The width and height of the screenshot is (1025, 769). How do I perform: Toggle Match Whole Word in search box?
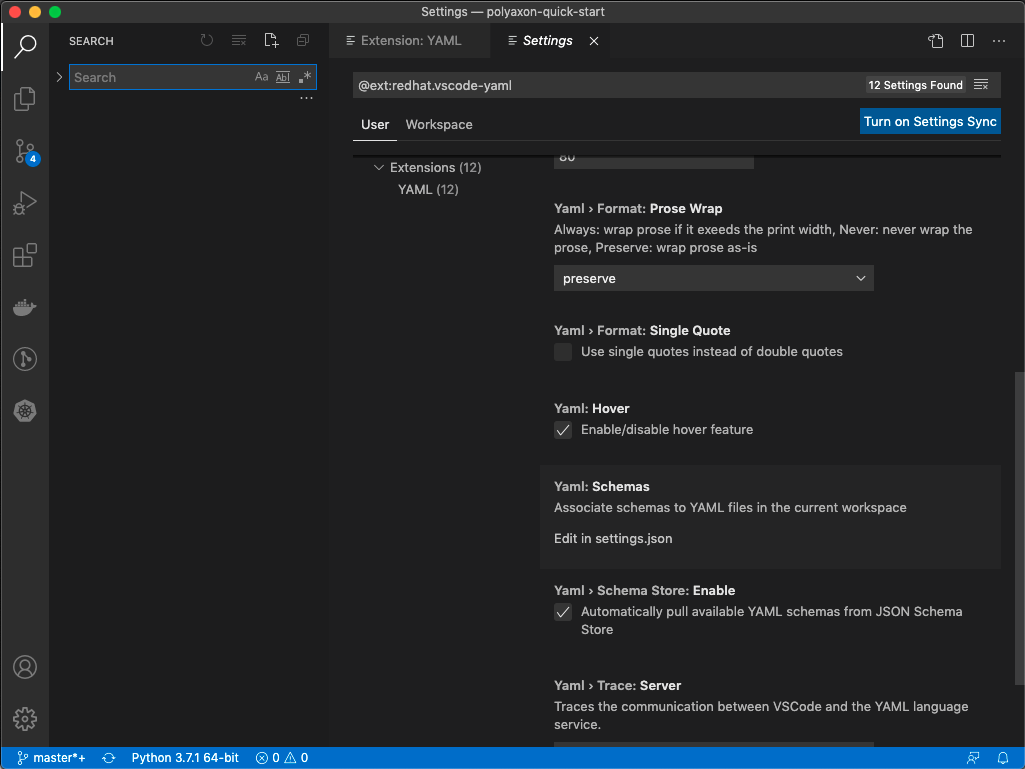coord(282,77)
